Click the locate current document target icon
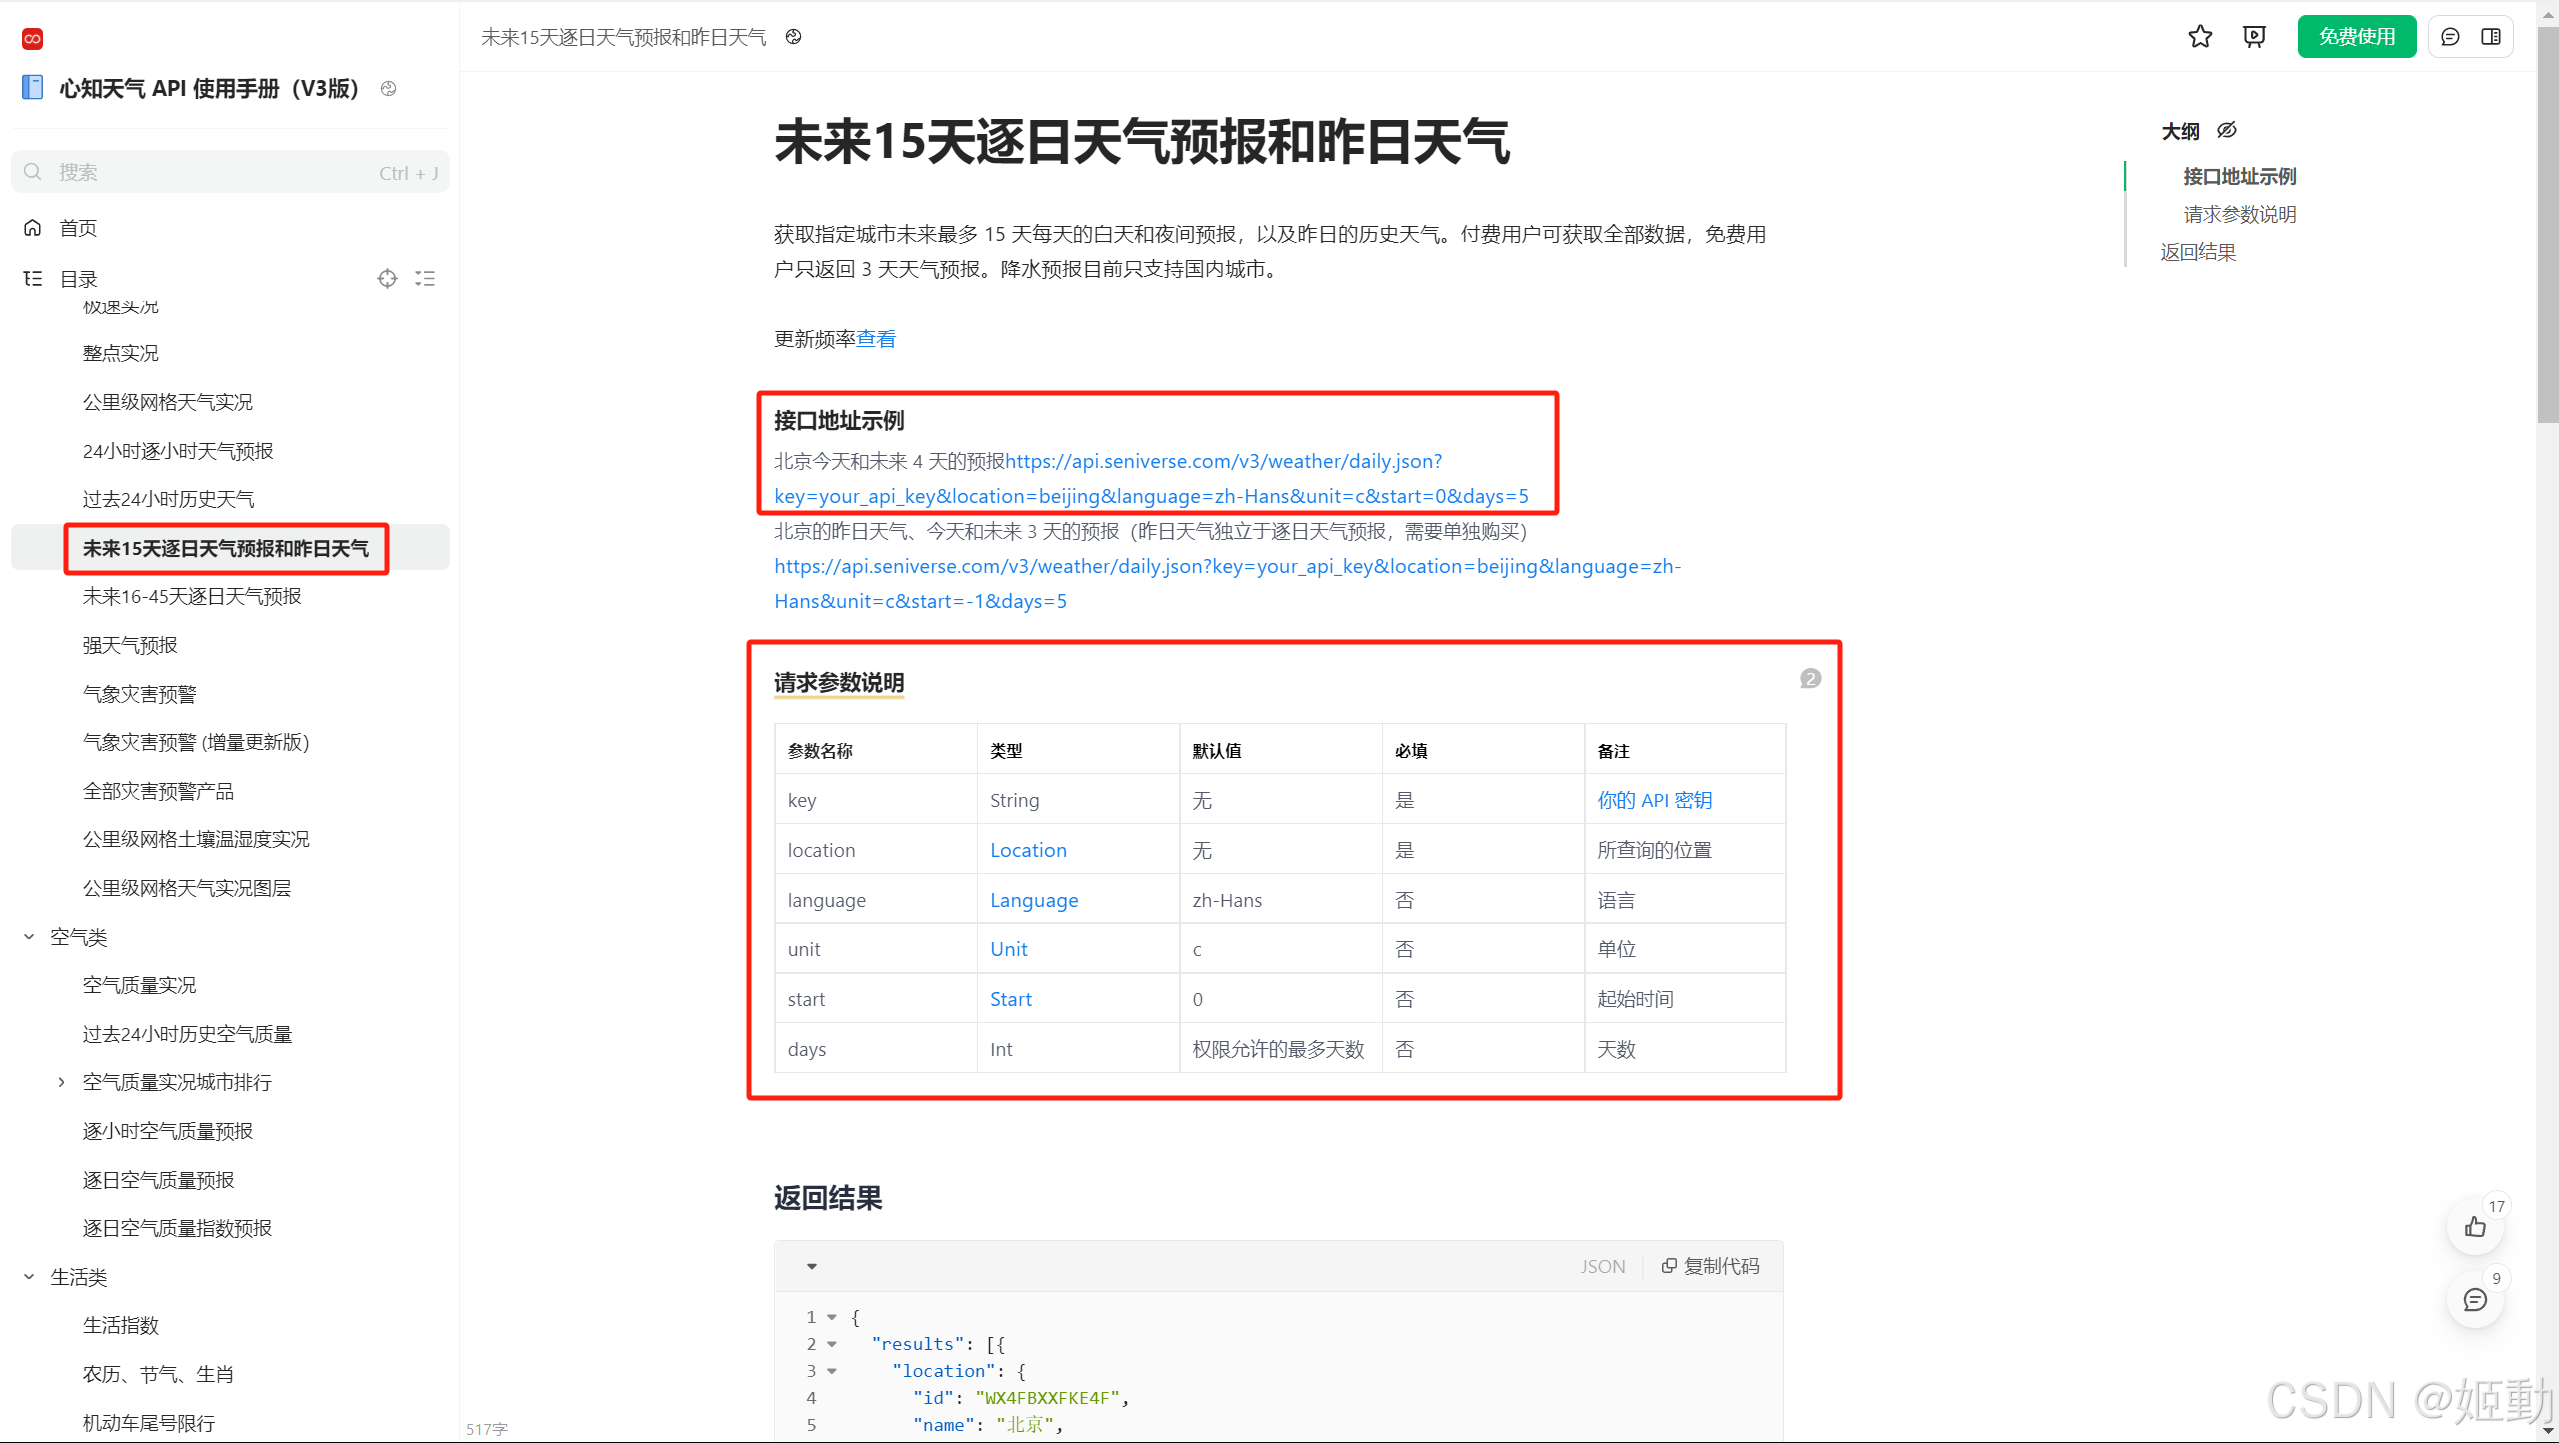Image resolution: width=2559 pixels, height=1443 pixels. click(387, 279)
